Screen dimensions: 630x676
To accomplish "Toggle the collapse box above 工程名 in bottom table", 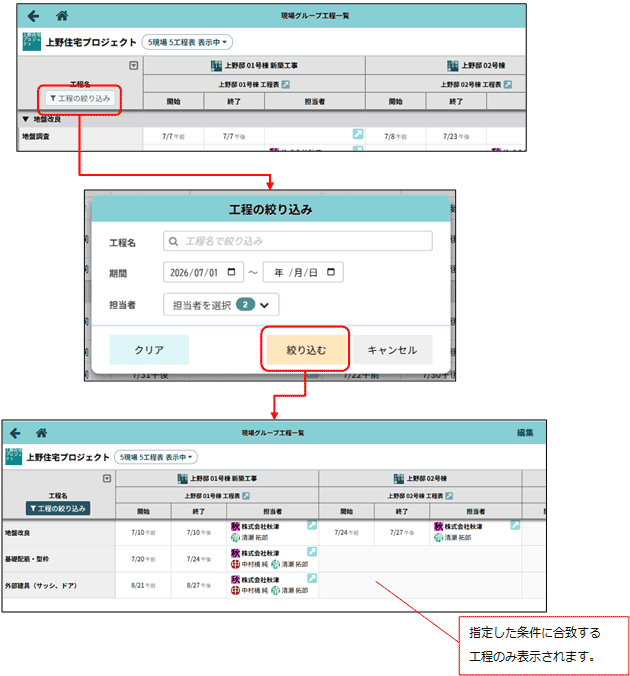I will [x=107, y=479].
